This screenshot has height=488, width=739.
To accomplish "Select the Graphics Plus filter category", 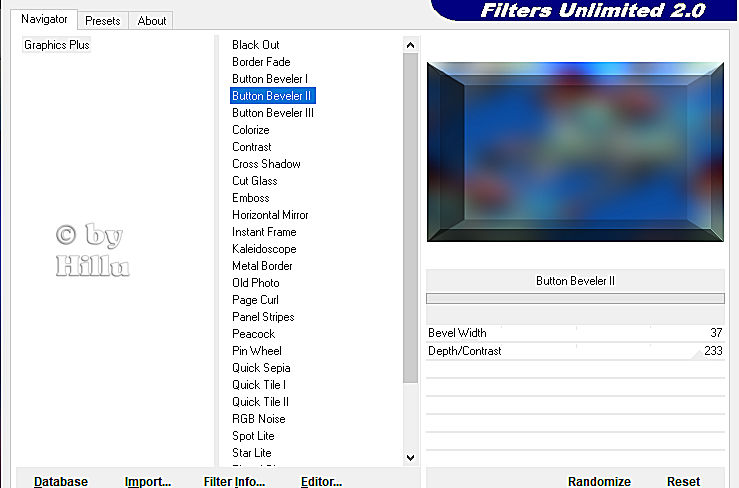I will (57, 45).
